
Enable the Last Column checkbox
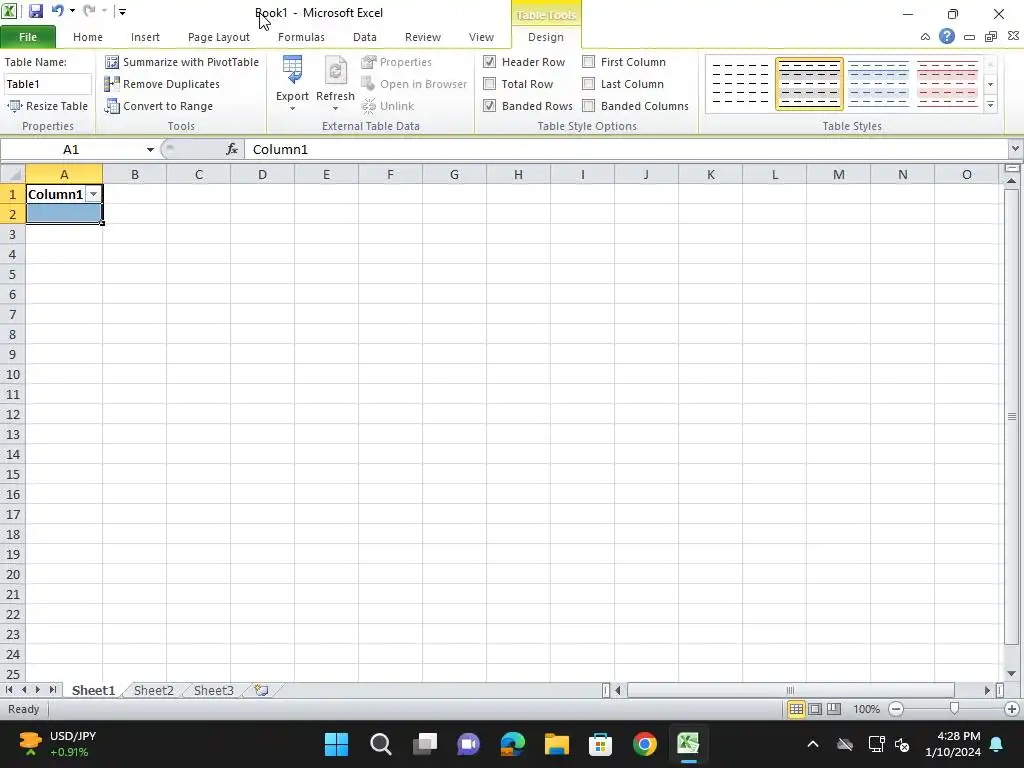pos(588,84)
